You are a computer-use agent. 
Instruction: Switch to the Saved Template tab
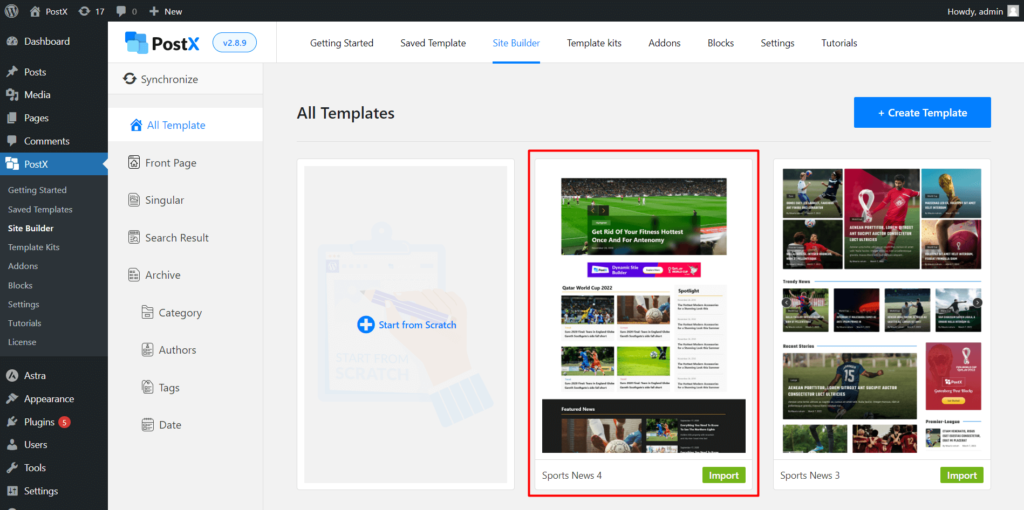point(433,43)
